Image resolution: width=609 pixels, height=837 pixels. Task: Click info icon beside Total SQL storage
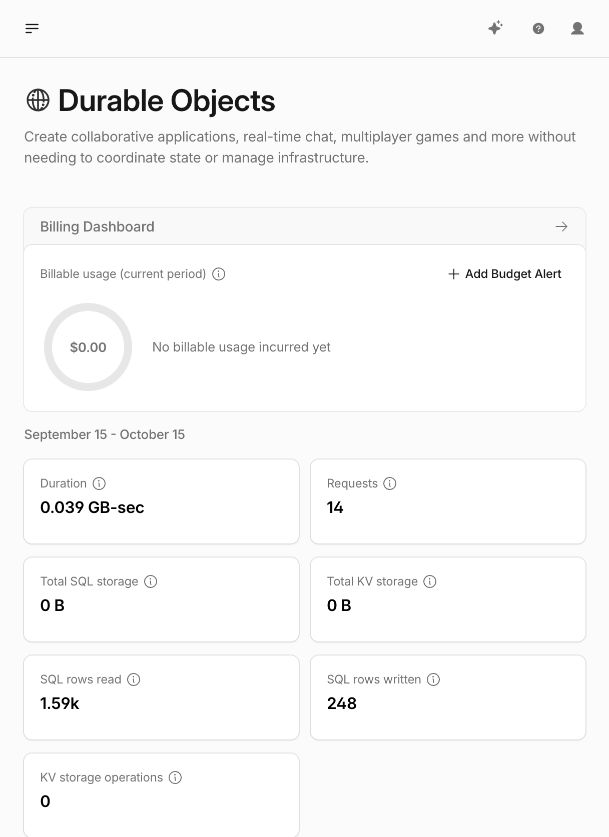pos(151,581)
